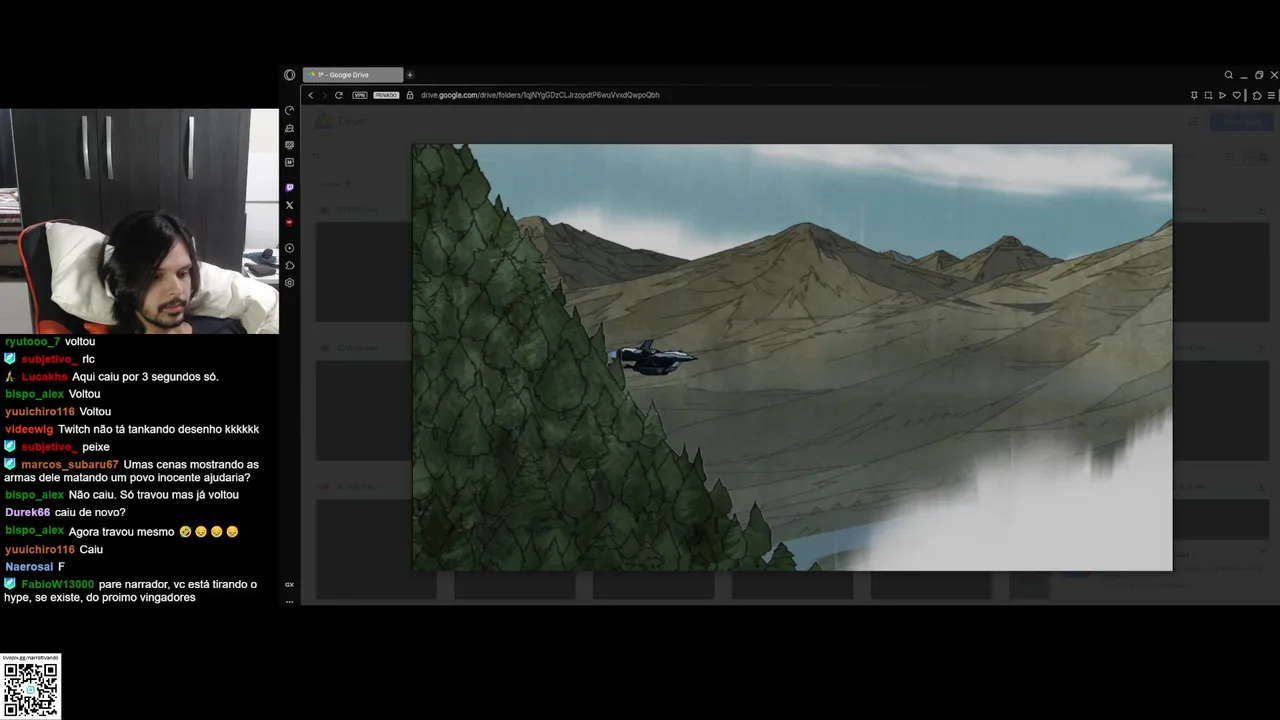Add page to bookmarks with heart icon
The image size is (1280, 720).
click(1237, 95)
